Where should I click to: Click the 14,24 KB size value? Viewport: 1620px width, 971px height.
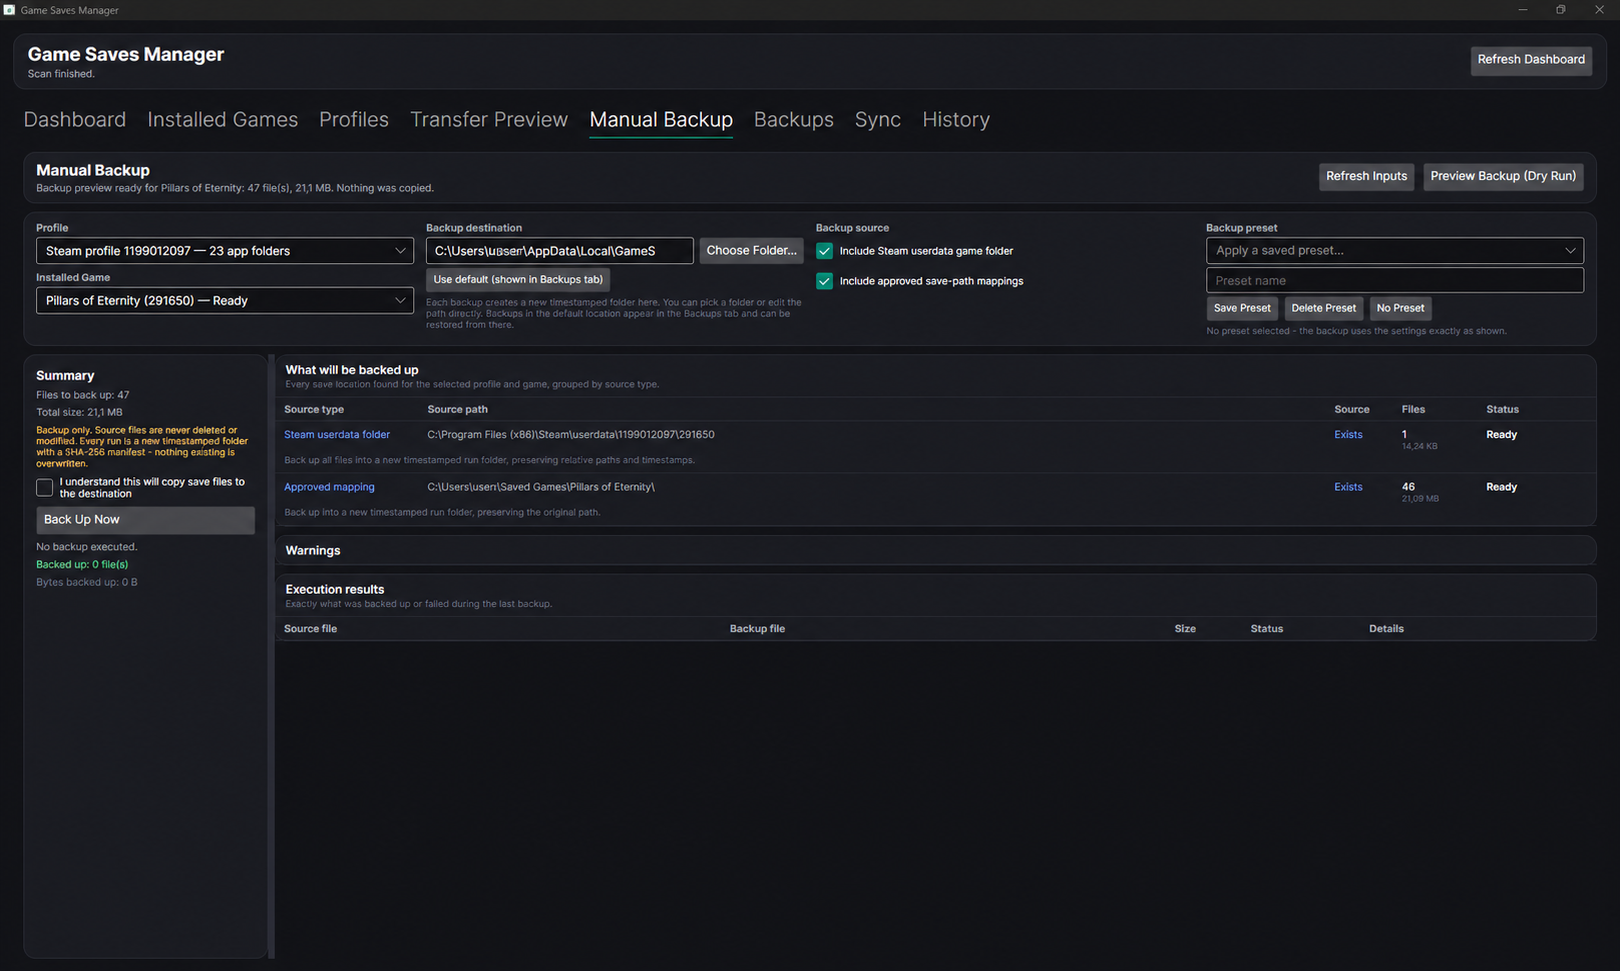(1419, 447)
